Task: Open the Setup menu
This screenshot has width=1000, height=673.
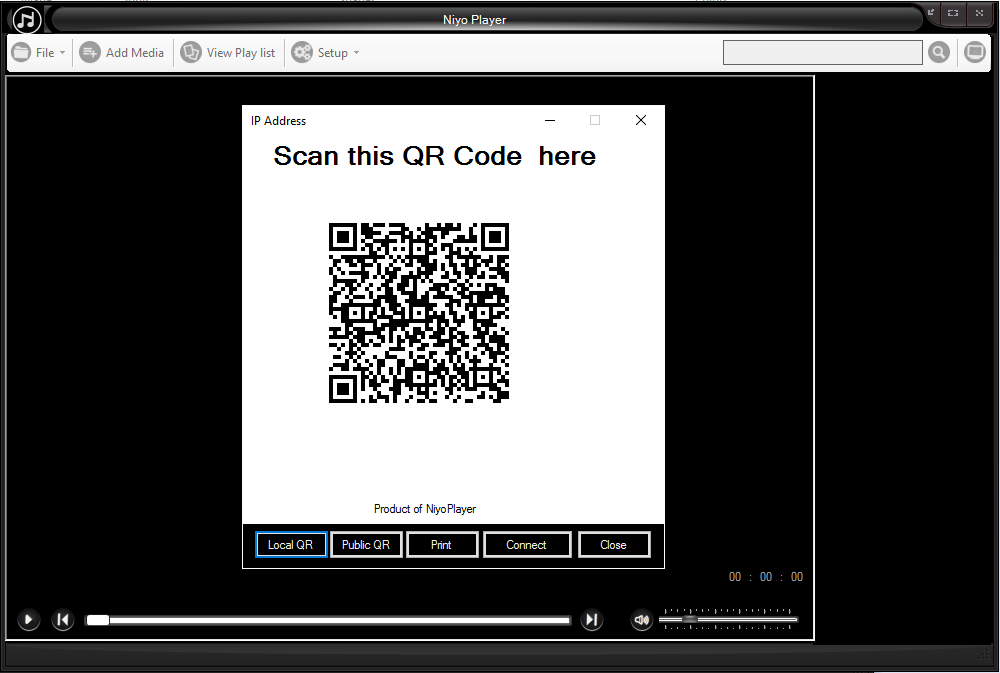Action: click(x=325, y=52)
